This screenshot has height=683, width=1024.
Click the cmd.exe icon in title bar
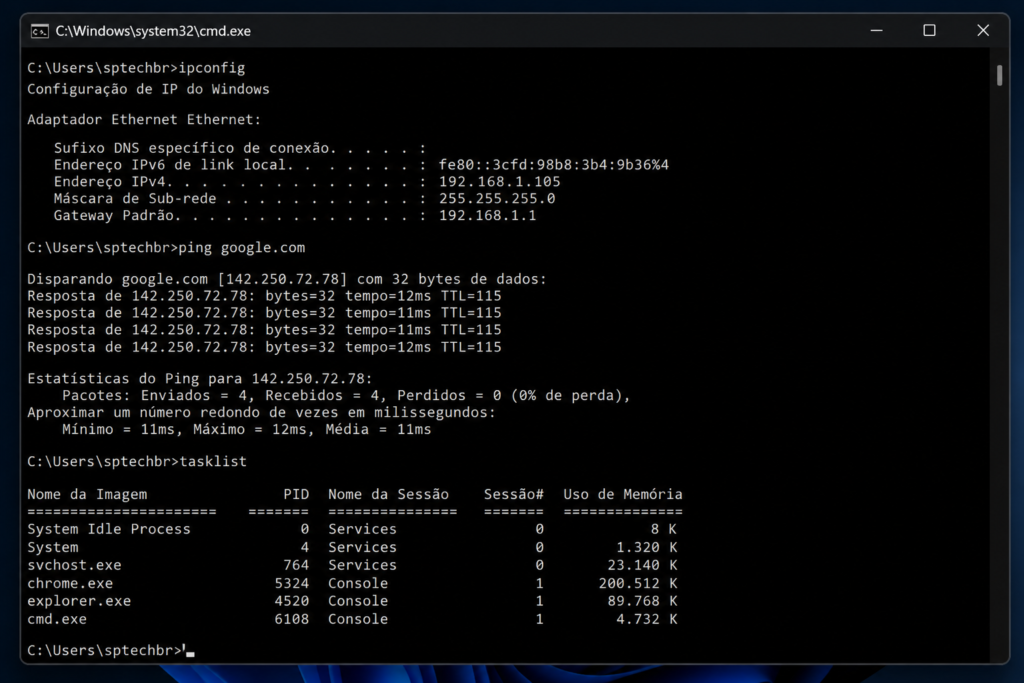(40, 31)
